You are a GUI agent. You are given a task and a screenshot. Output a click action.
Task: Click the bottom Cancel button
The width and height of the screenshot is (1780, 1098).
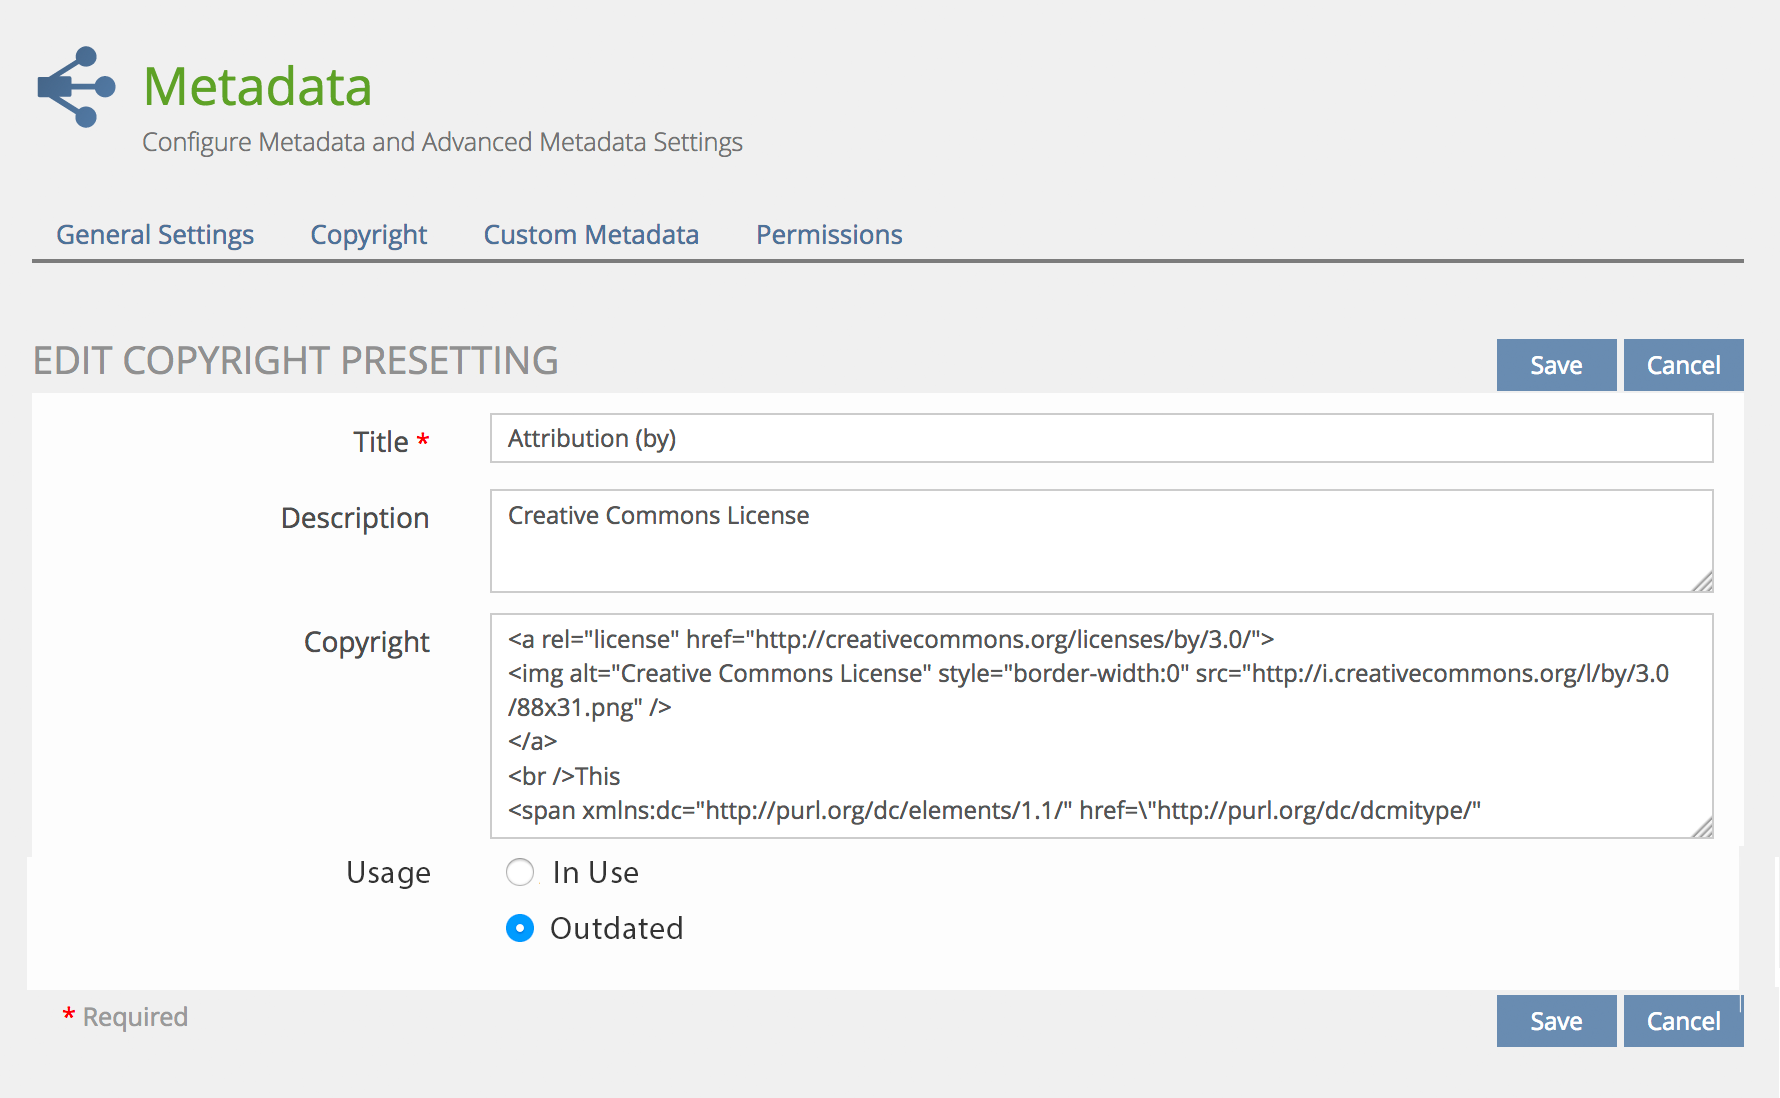point(1683,1021)
